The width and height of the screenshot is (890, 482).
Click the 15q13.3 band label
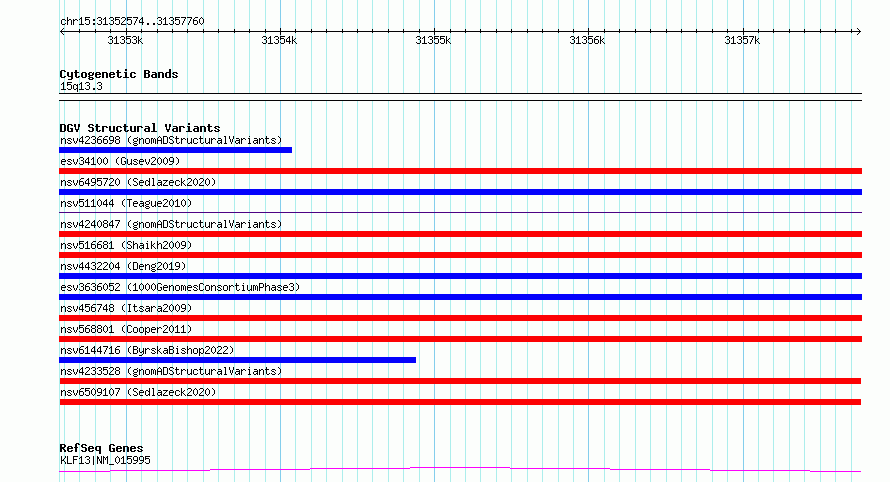[x=81, y=86]
